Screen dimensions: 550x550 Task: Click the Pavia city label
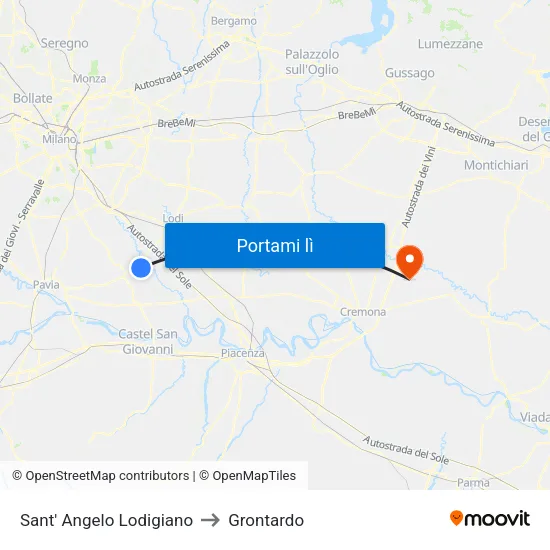tap(46, 284)
